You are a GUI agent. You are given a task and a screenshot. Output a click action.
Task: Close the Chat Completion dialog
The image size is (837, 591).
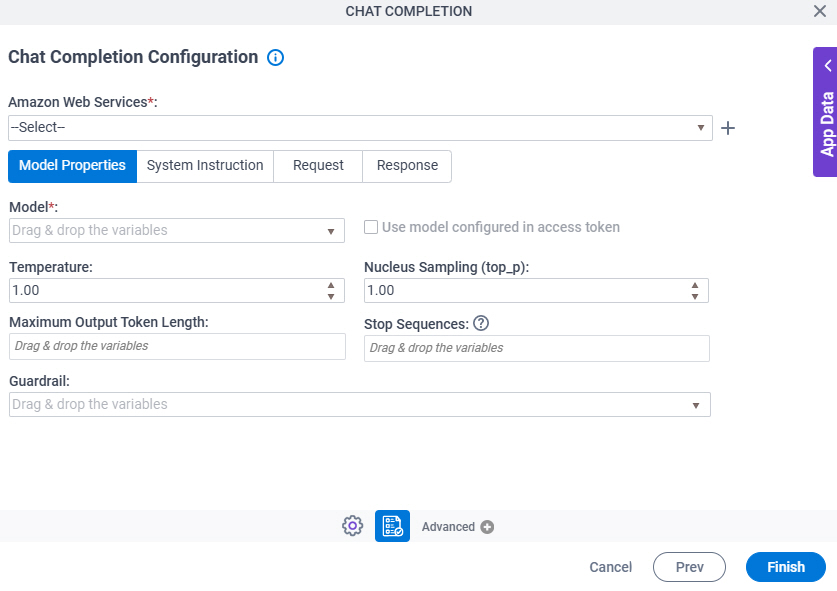tap(820, 11)
